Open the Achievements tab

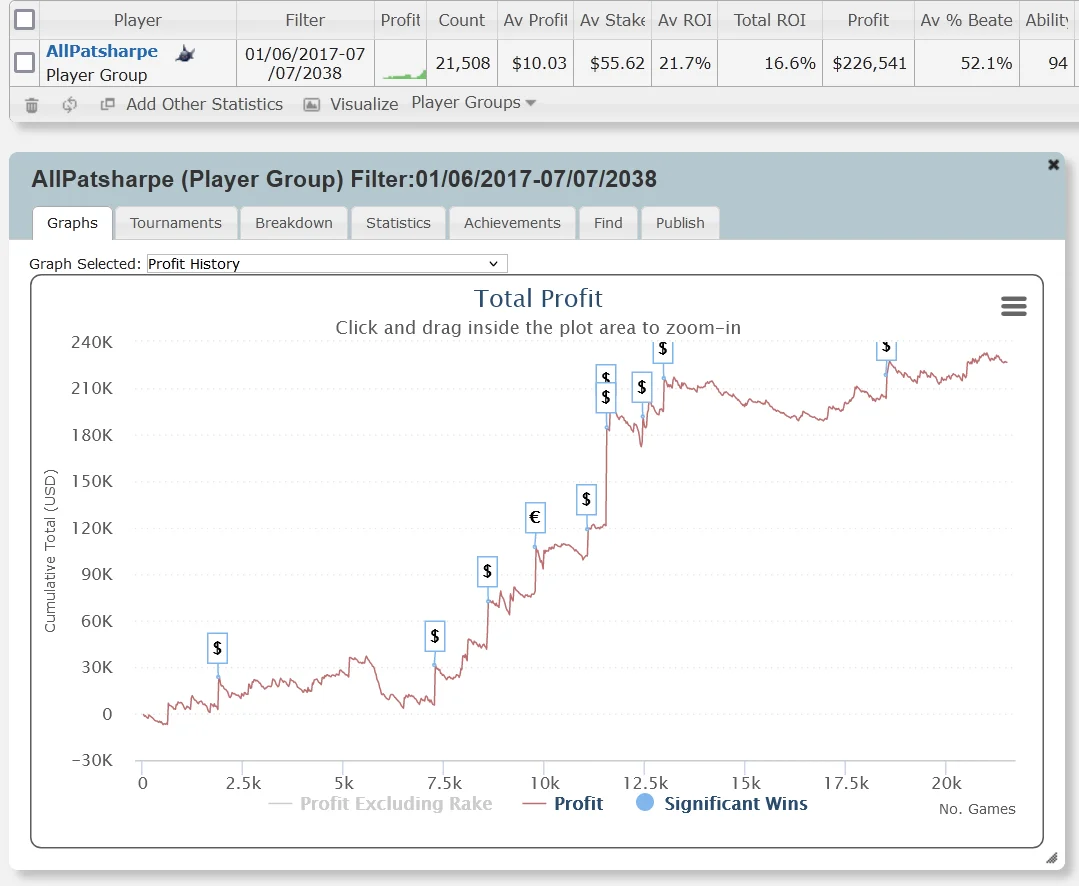pyautogui.click(x=512, y=223)
